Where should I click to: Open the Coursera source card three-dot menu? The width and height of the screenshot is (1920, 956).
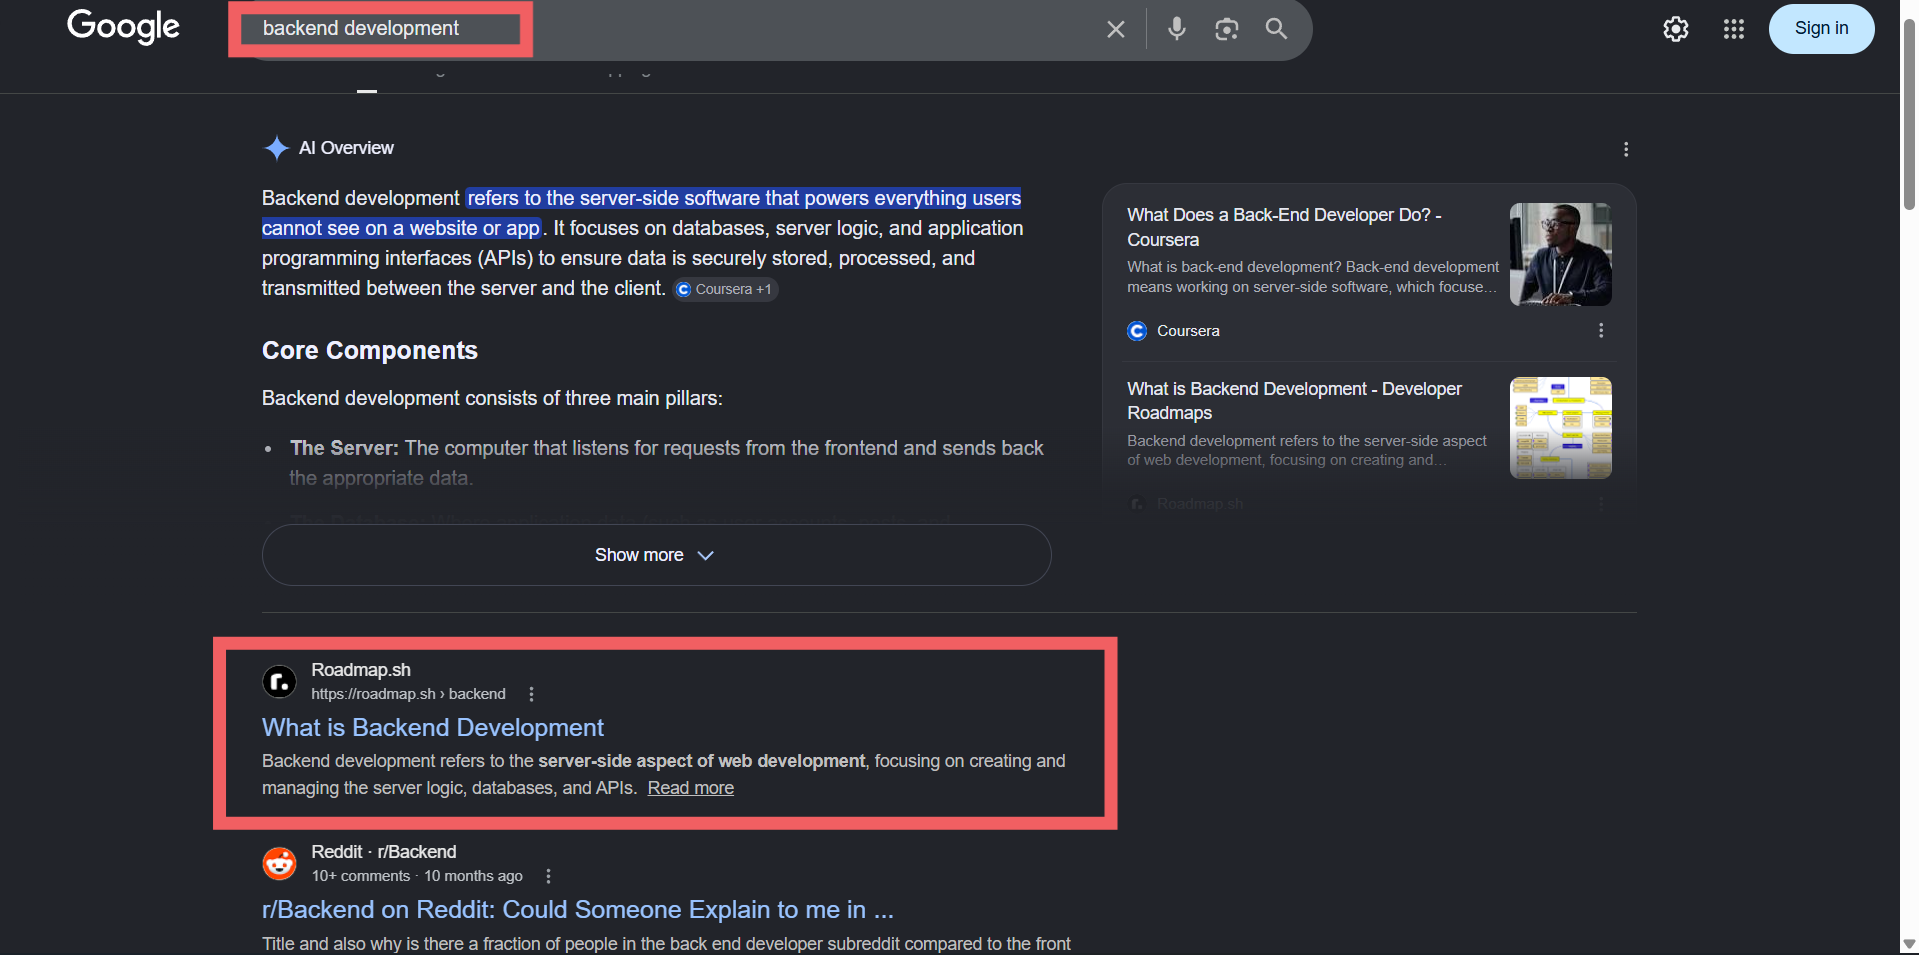tap(1601, 330)
